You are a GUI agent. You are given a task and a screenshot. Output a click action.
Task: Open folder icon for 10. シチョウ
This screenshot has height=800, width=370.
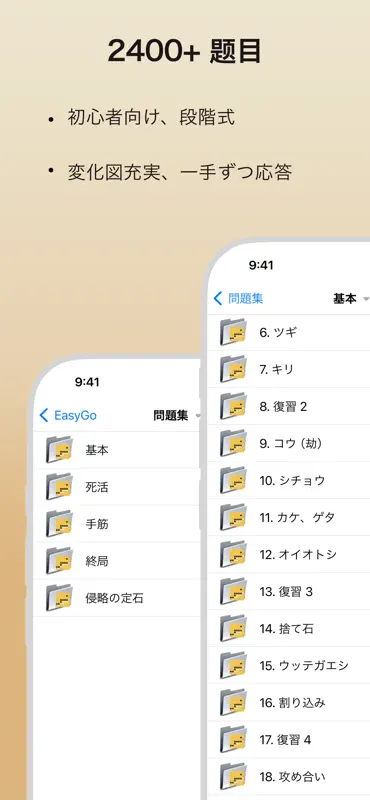point(233,480)
